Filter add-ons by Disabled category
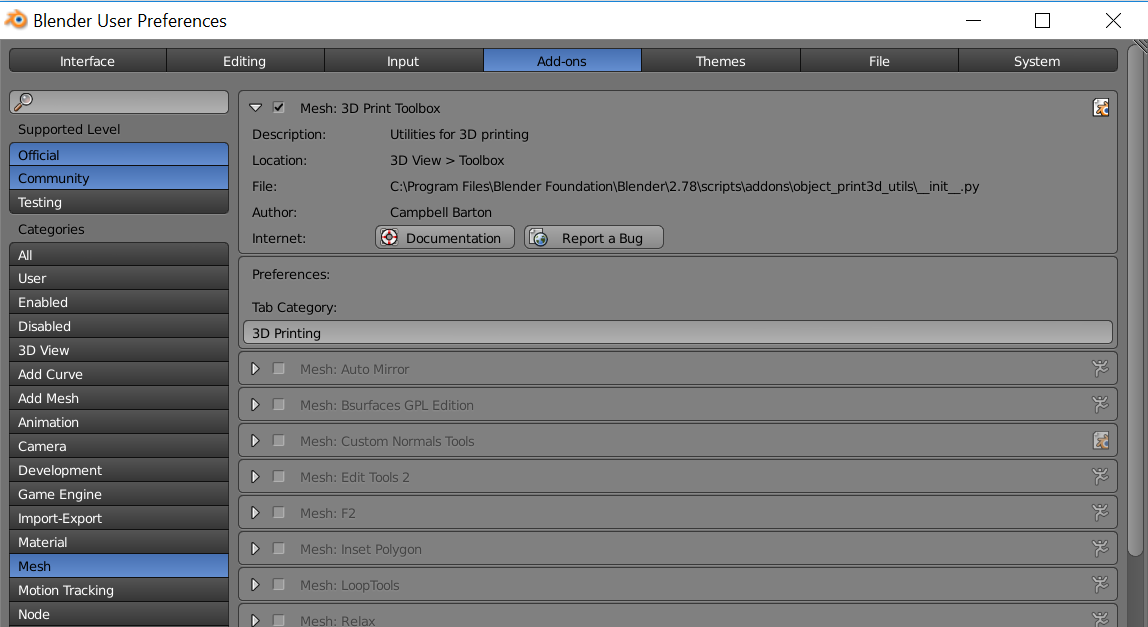Image resolution: width=1148 pixels, height=627 pixels. [x=119, y=327]
